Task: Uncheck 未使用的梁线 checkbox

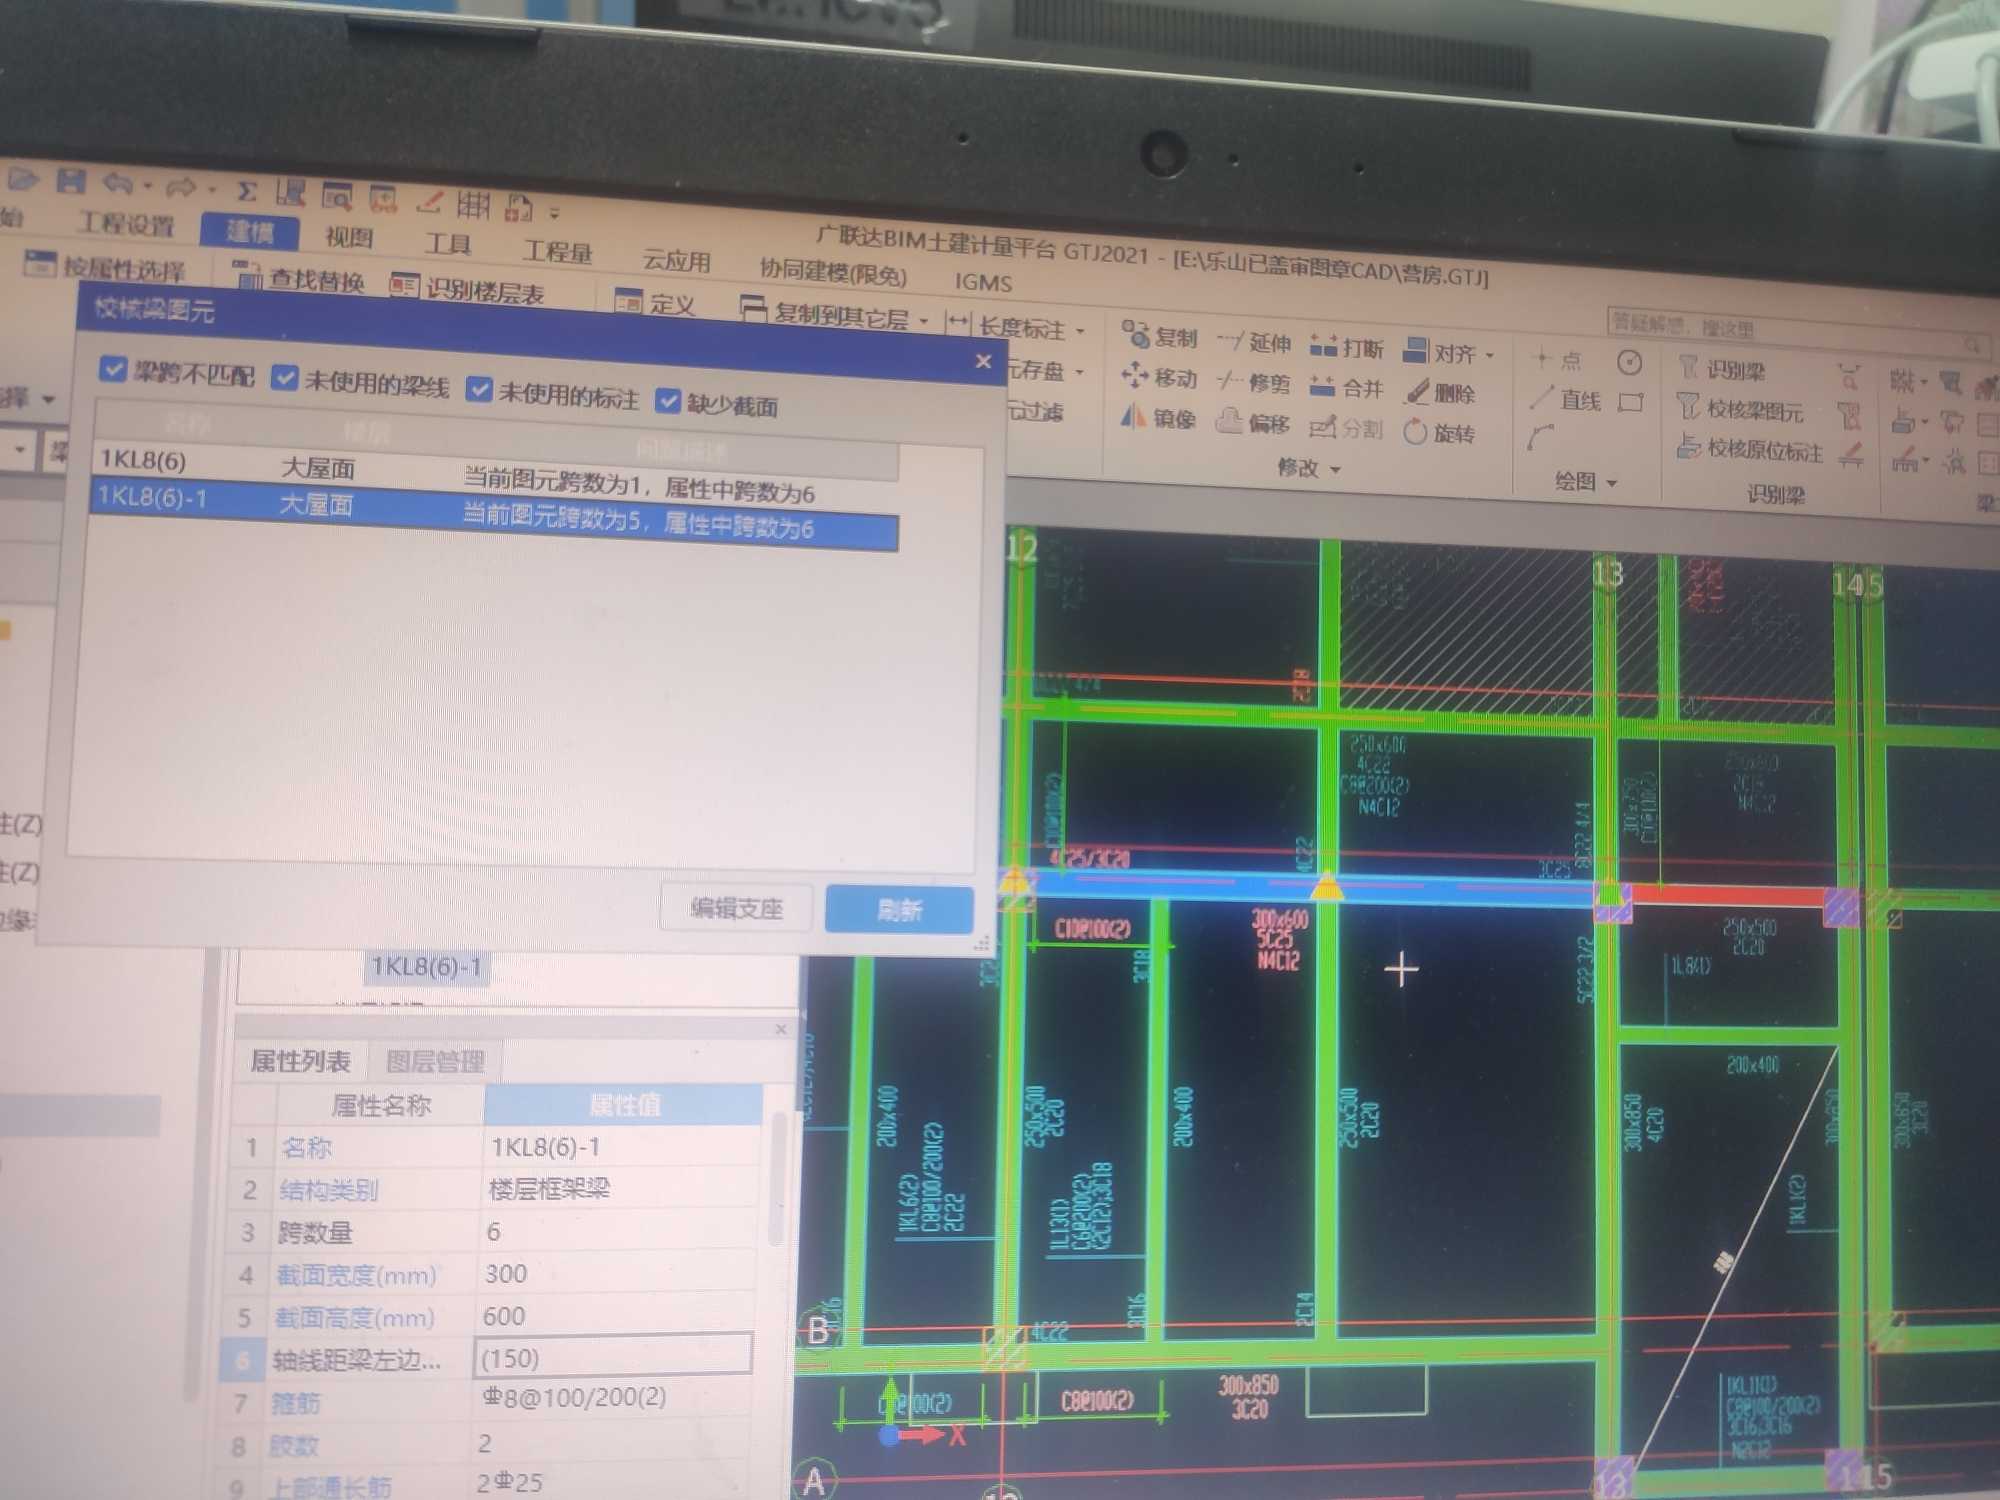Action: [285, 378]
